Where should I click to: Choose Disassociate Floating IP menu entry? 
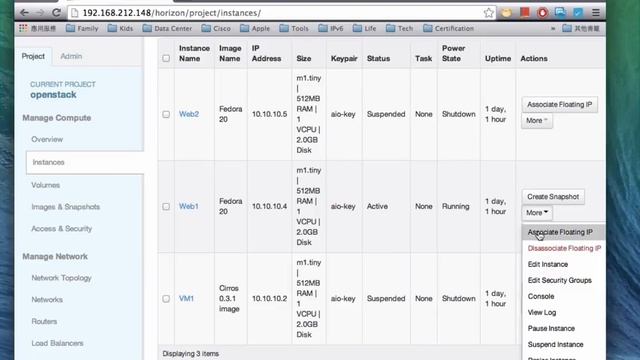[x=563, y=248]
